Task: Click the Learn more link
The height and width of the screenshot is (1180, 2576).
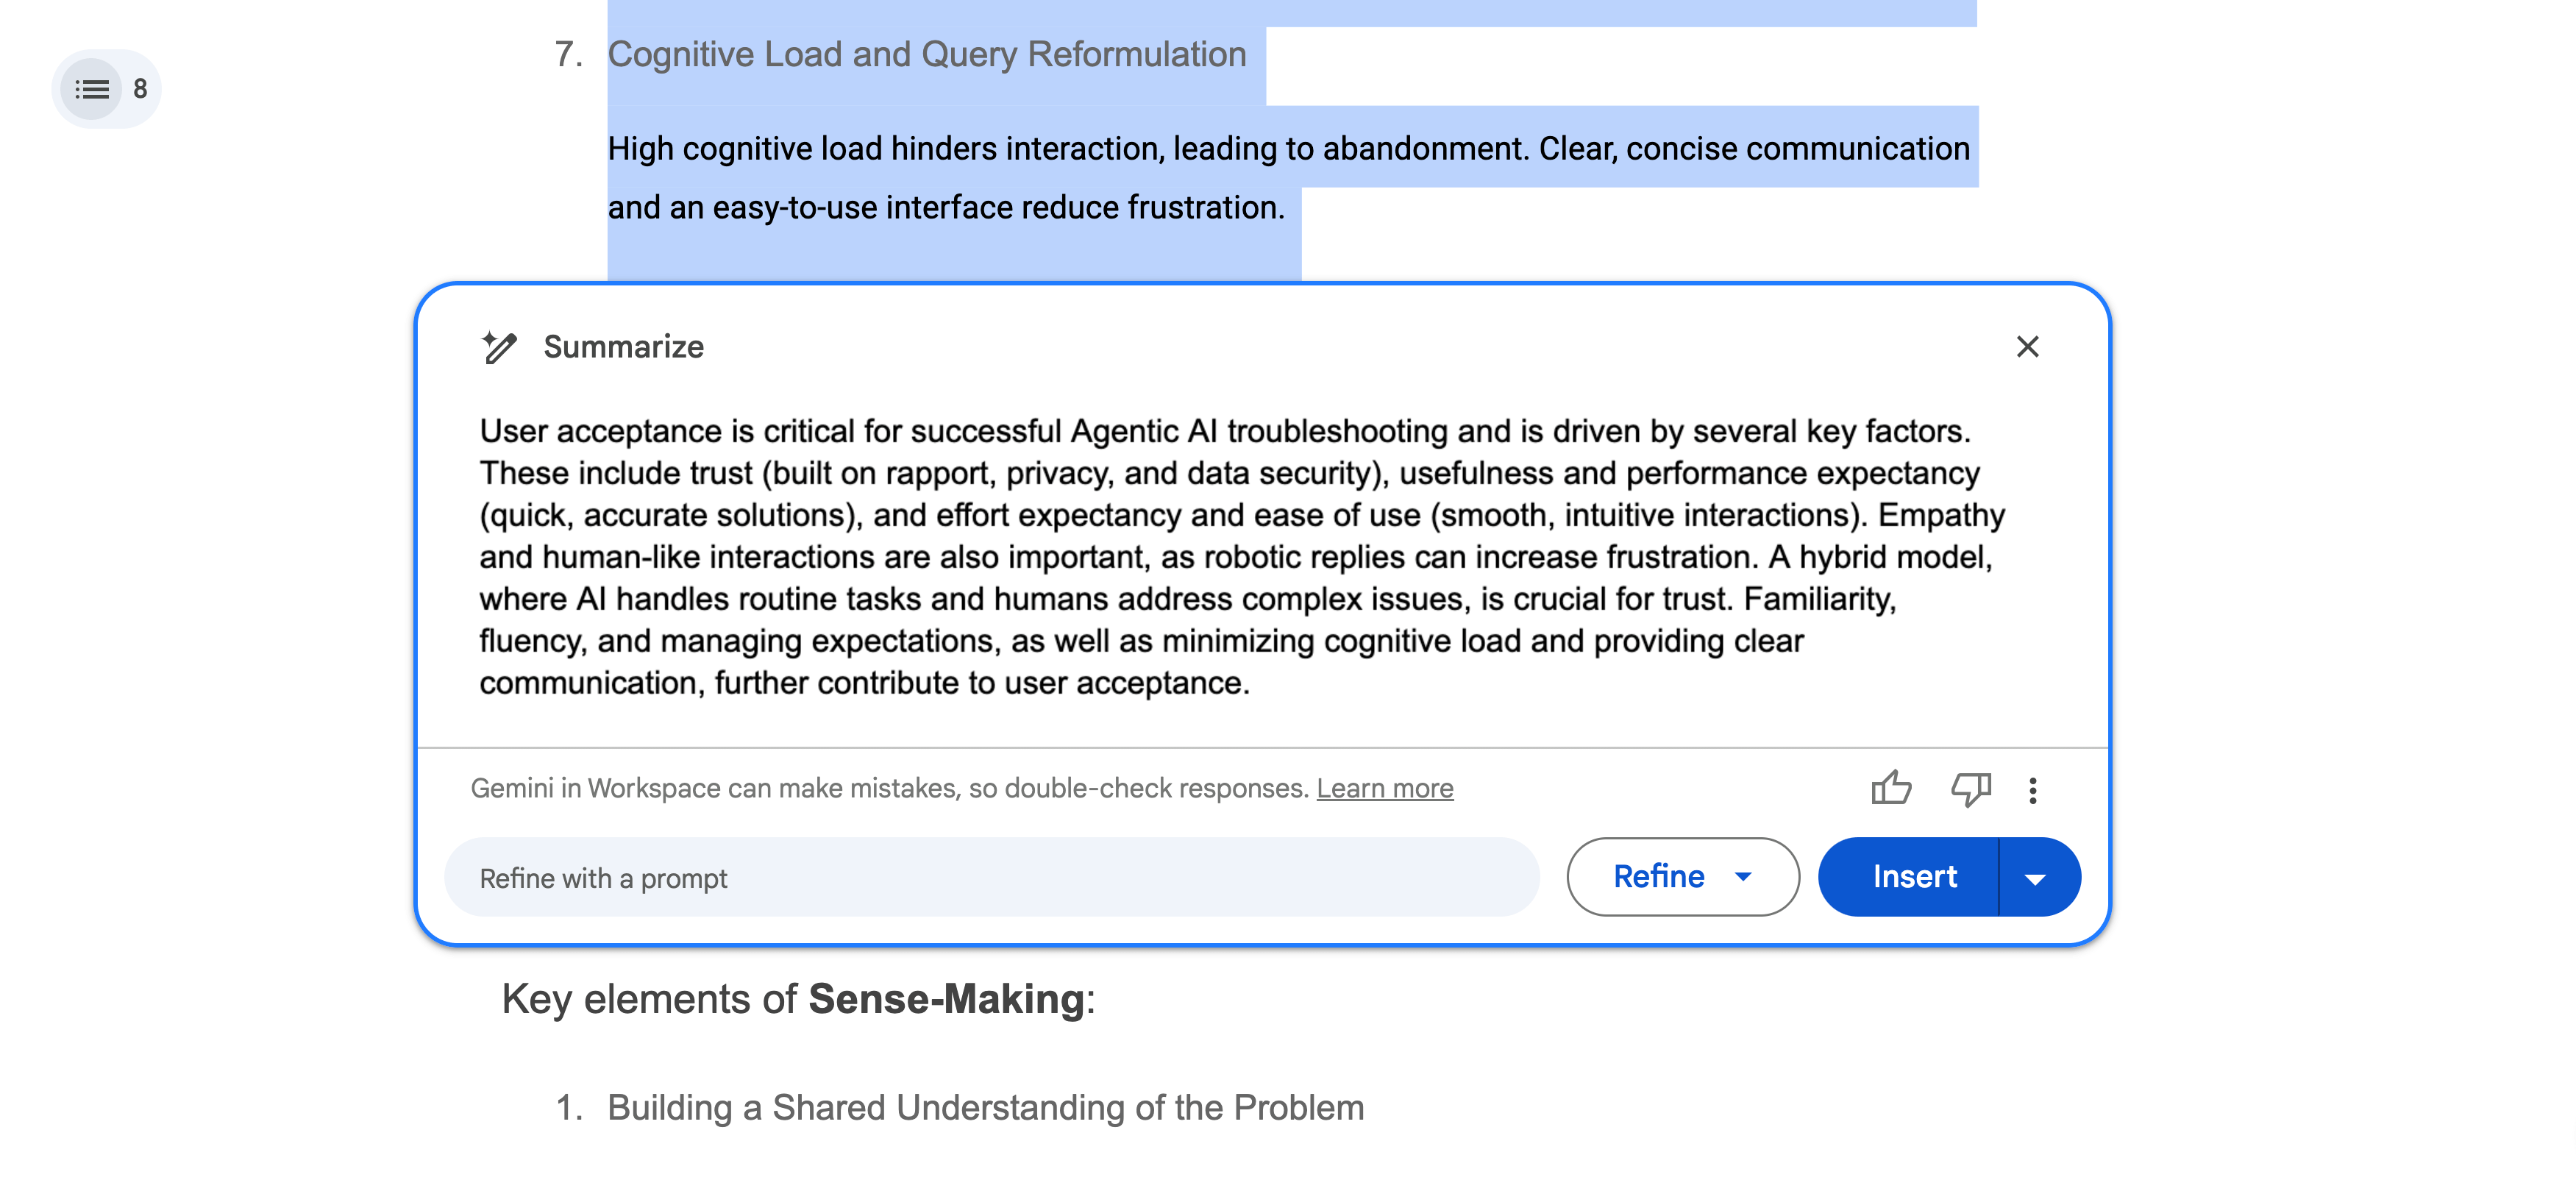Action: 1384,788
